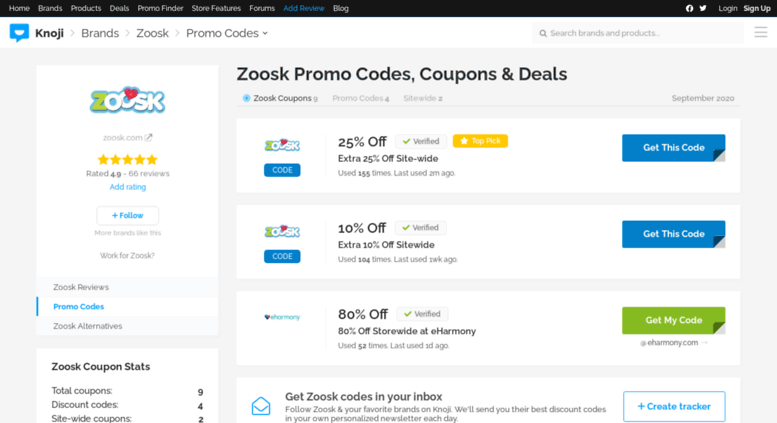Select the Zoosk Coupons radio filter

tap(246, 98)
